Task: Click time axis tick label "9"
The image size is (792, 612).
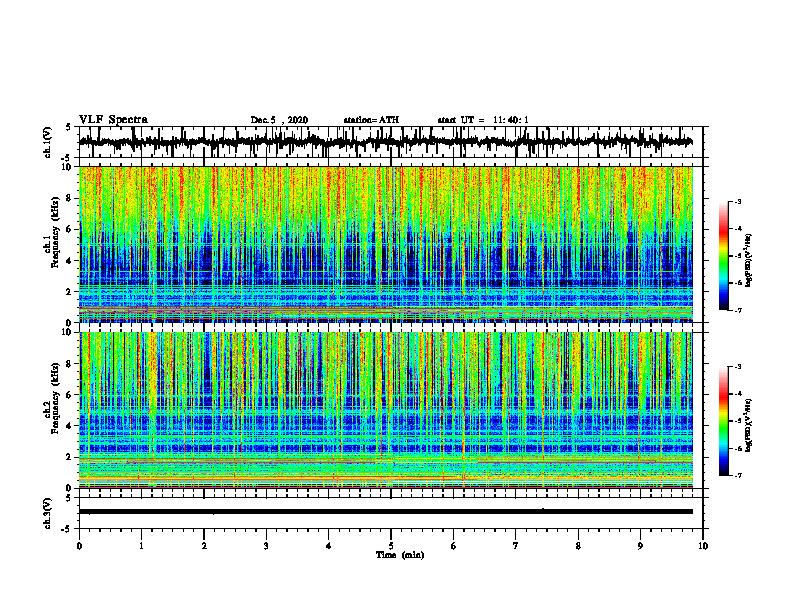Action: point(640,546)
